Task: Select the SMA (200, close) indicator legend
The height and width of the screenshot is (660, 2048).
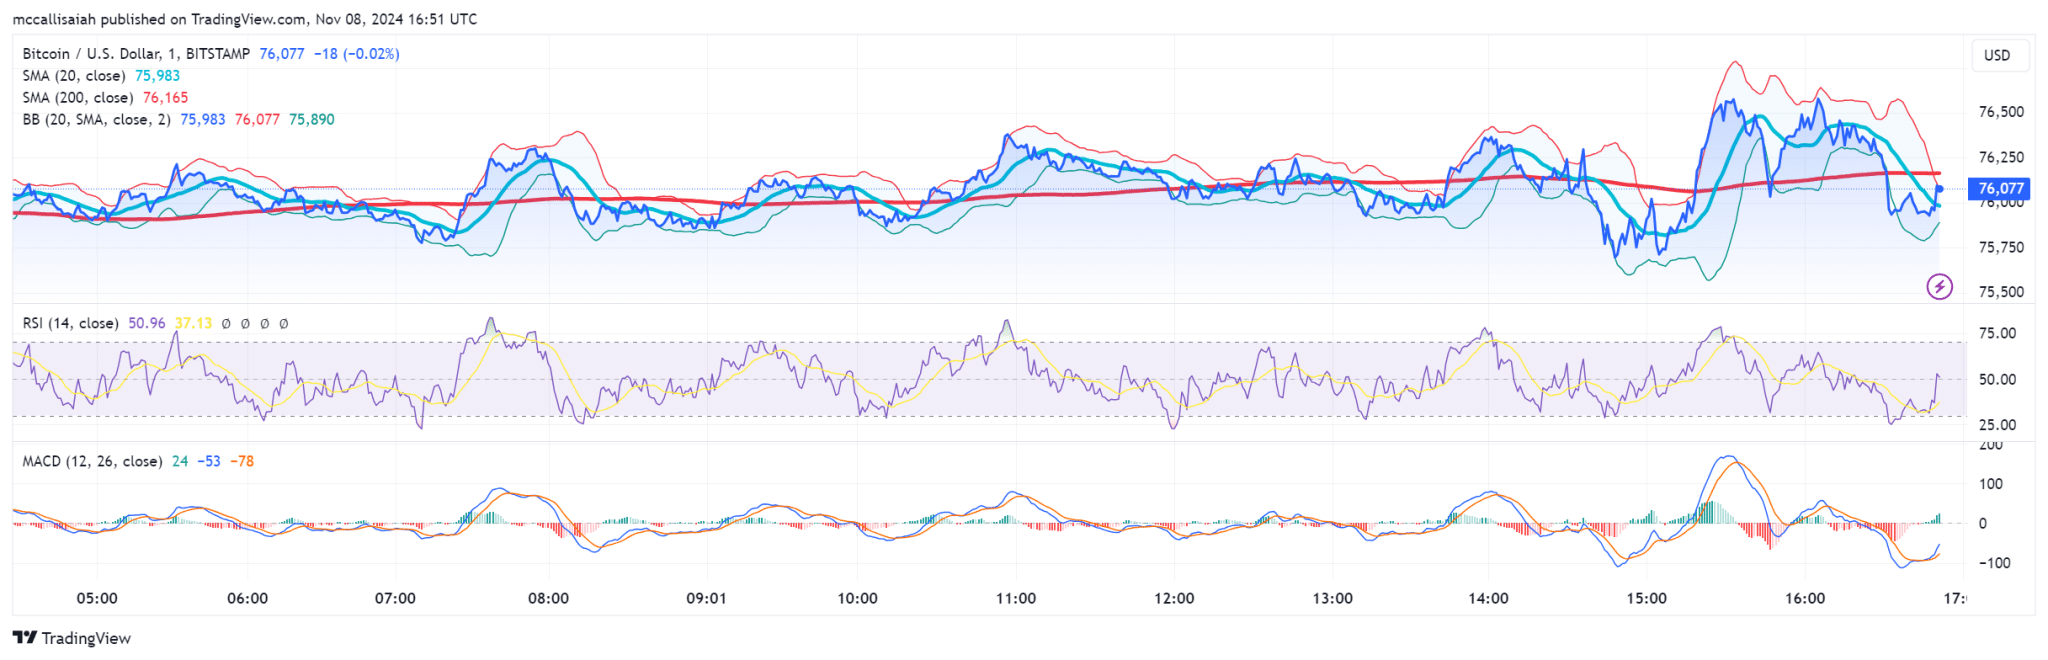Action: pos(78,98)
